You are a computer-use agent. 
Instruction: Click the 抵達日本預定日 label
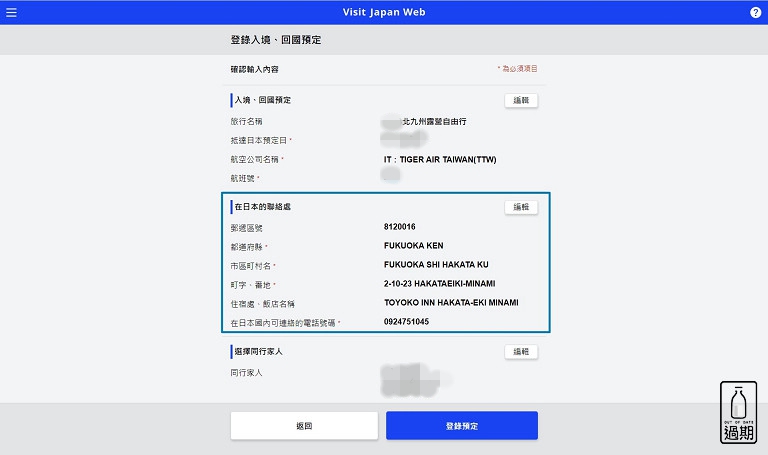click(x=259, y=141)
